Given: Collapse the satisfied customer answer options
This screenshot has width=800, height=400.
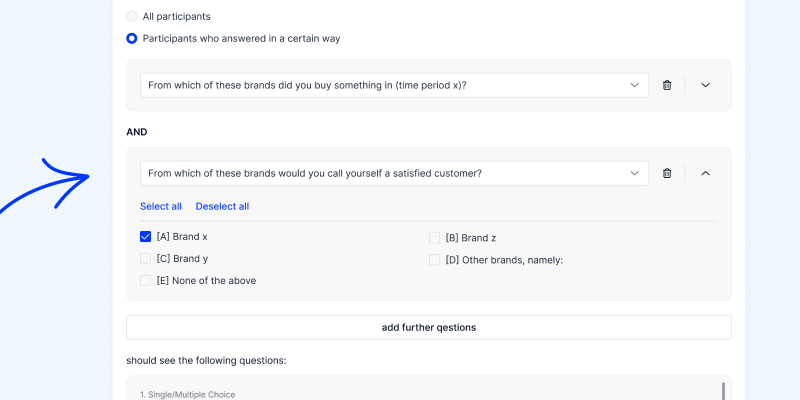Looking at the screenshot, I should (x=706, y=173).
